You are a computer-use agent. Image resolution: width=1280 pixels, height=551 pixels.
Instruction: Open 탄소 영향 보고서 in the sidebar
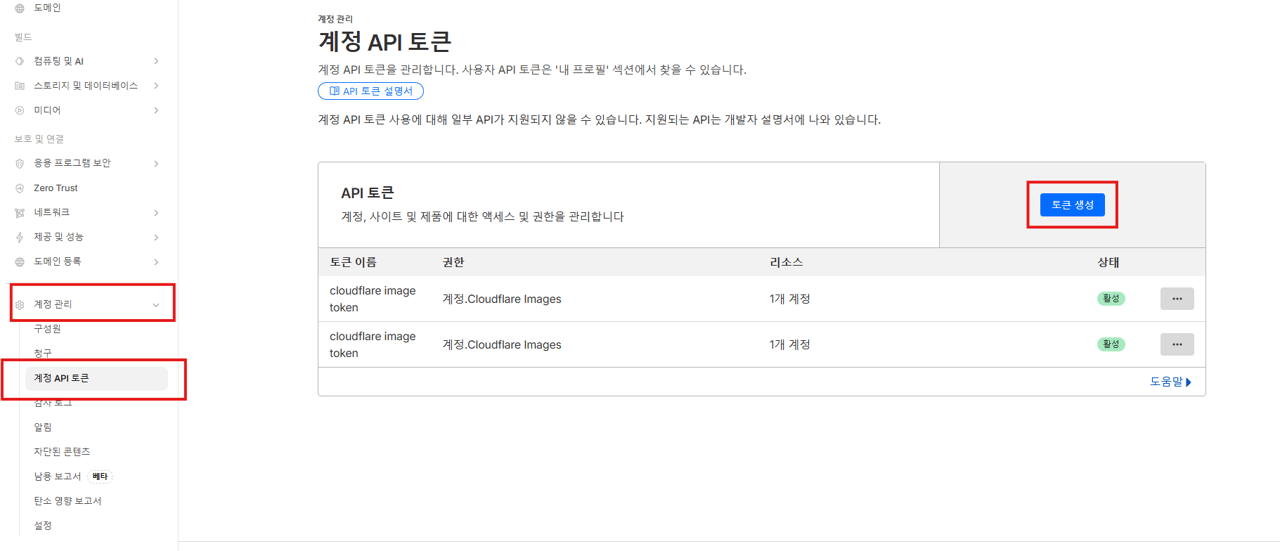tap(68, 501)
